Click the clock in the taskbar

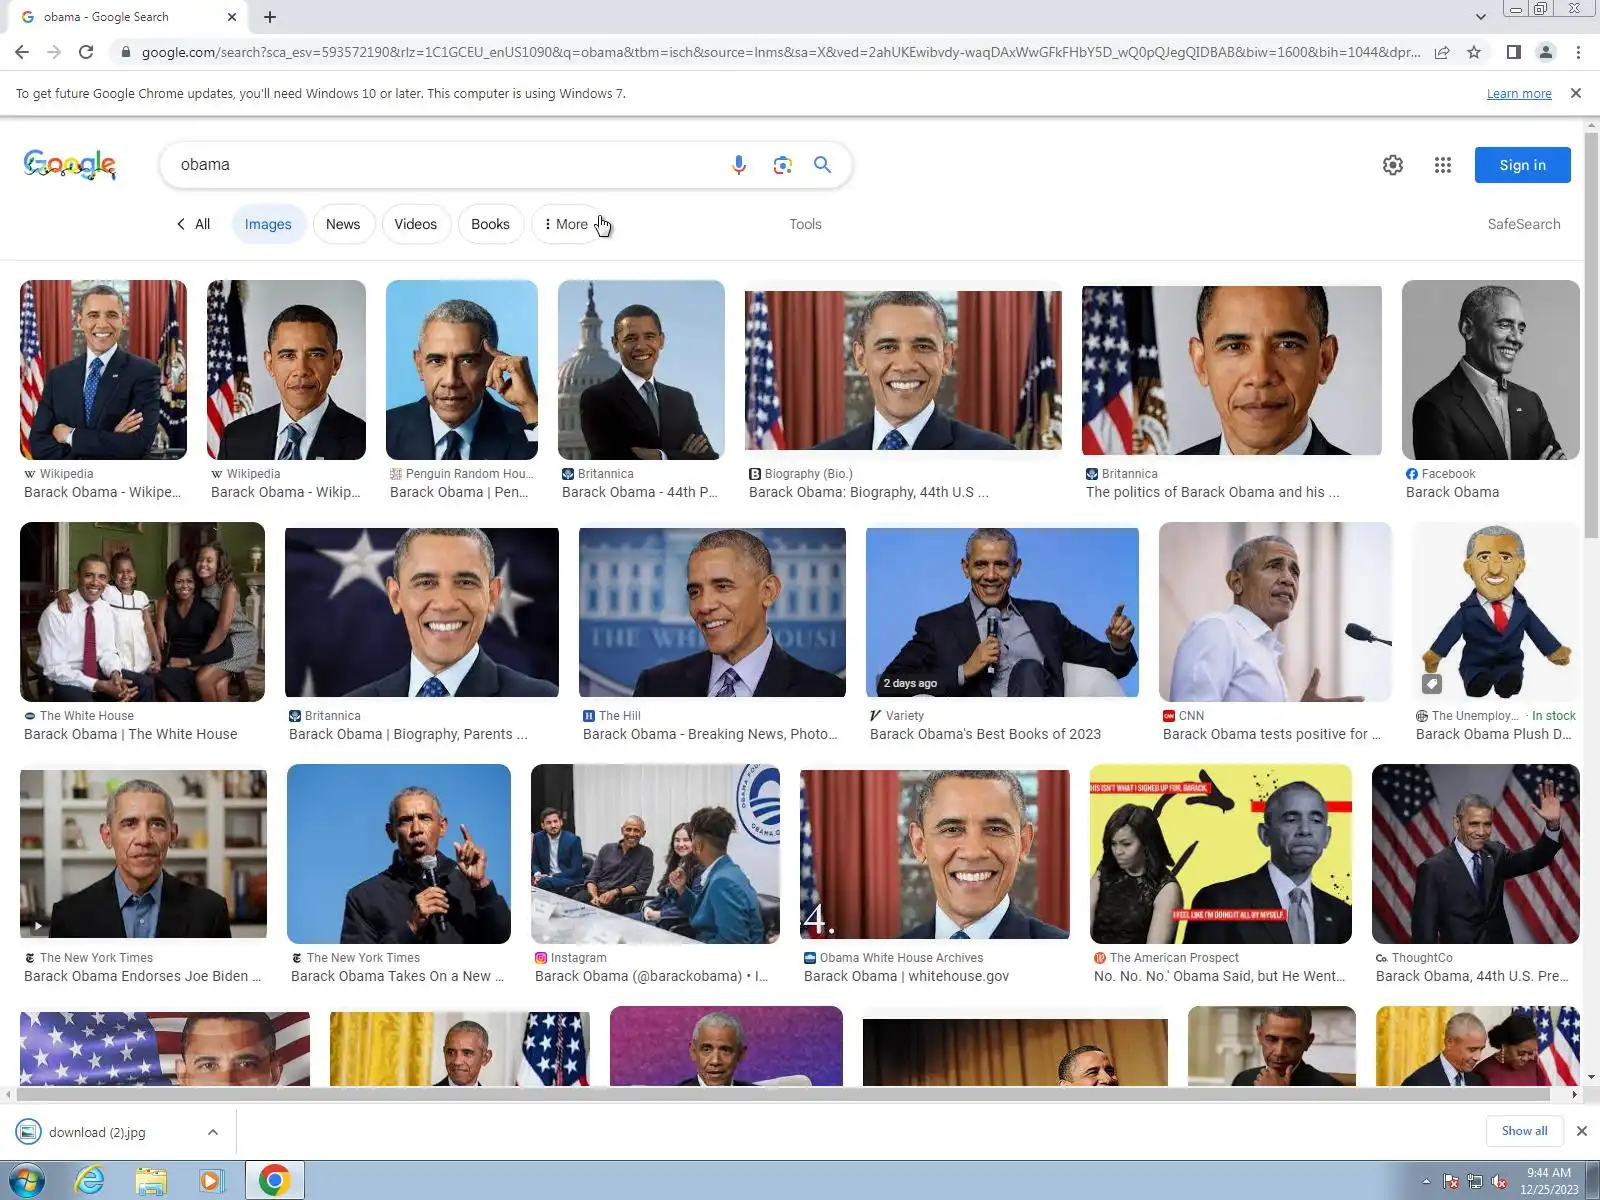click(1549, 1181)
